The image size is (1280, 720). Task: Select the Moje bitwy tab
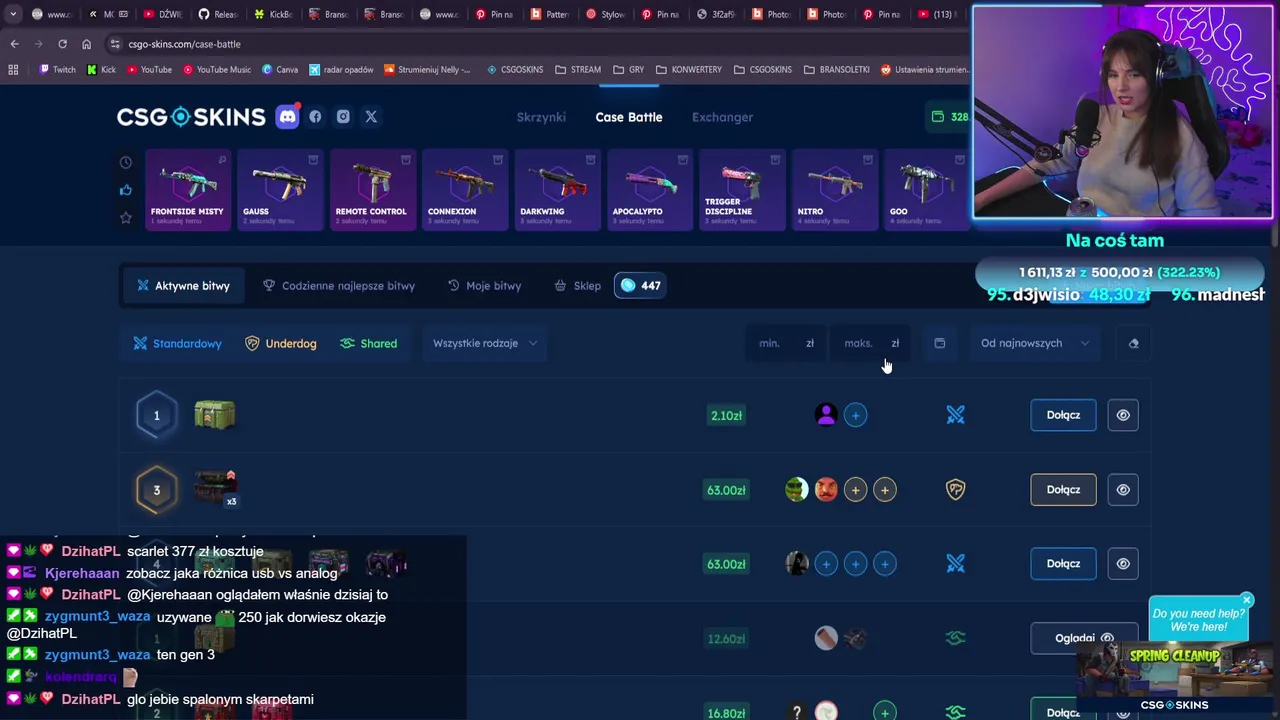(x=485, y=286)
